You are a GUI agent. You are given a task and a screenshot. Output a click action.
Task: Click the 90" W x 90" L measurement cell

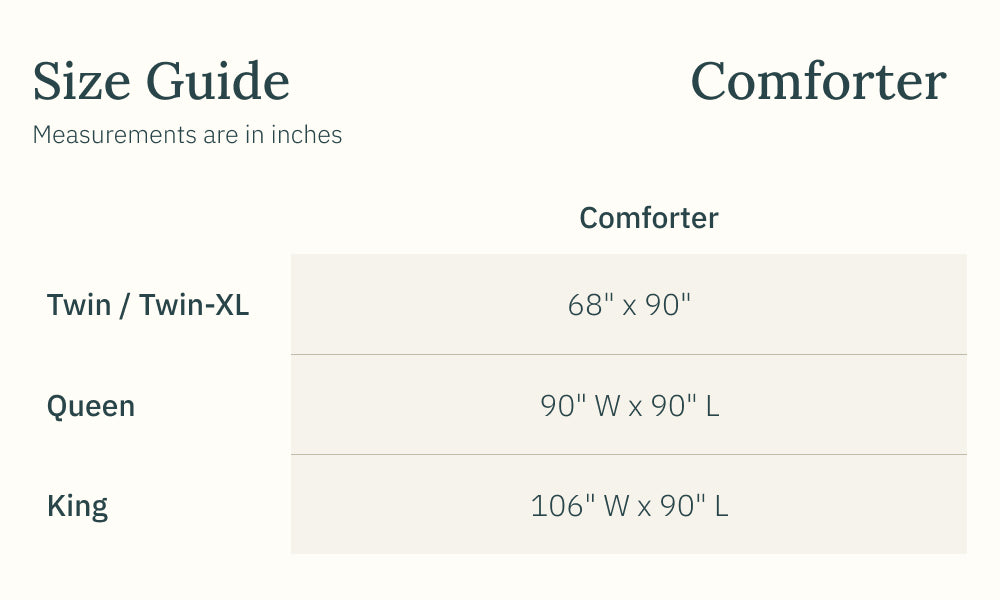[x=629, y=406]
